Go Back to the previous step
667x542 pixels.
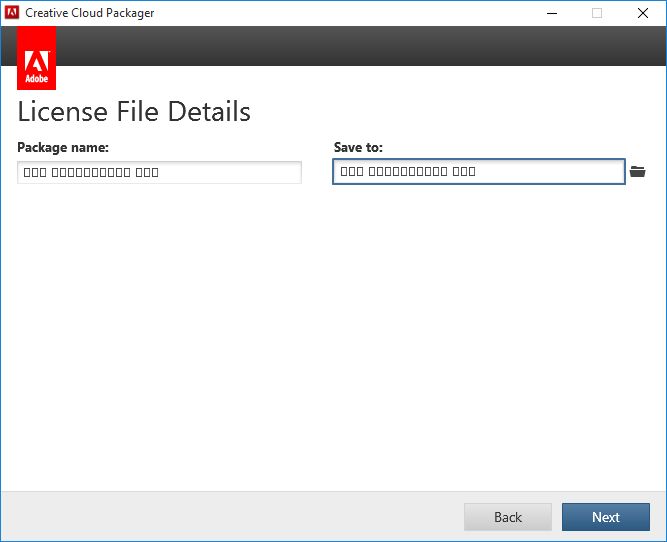coord(508,517)
